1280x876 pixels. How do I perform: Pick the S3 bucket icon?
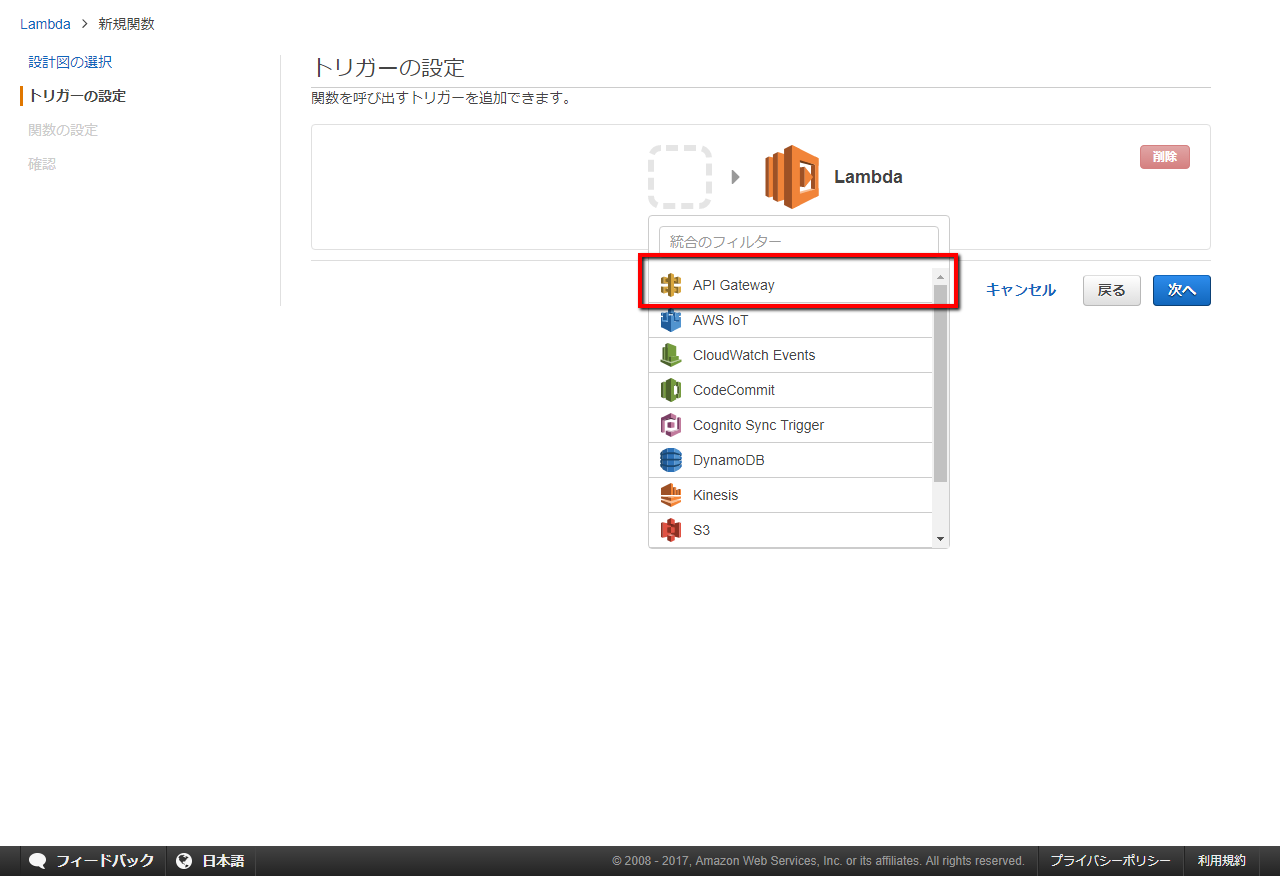pyautogui.click(x=671, y=530)
